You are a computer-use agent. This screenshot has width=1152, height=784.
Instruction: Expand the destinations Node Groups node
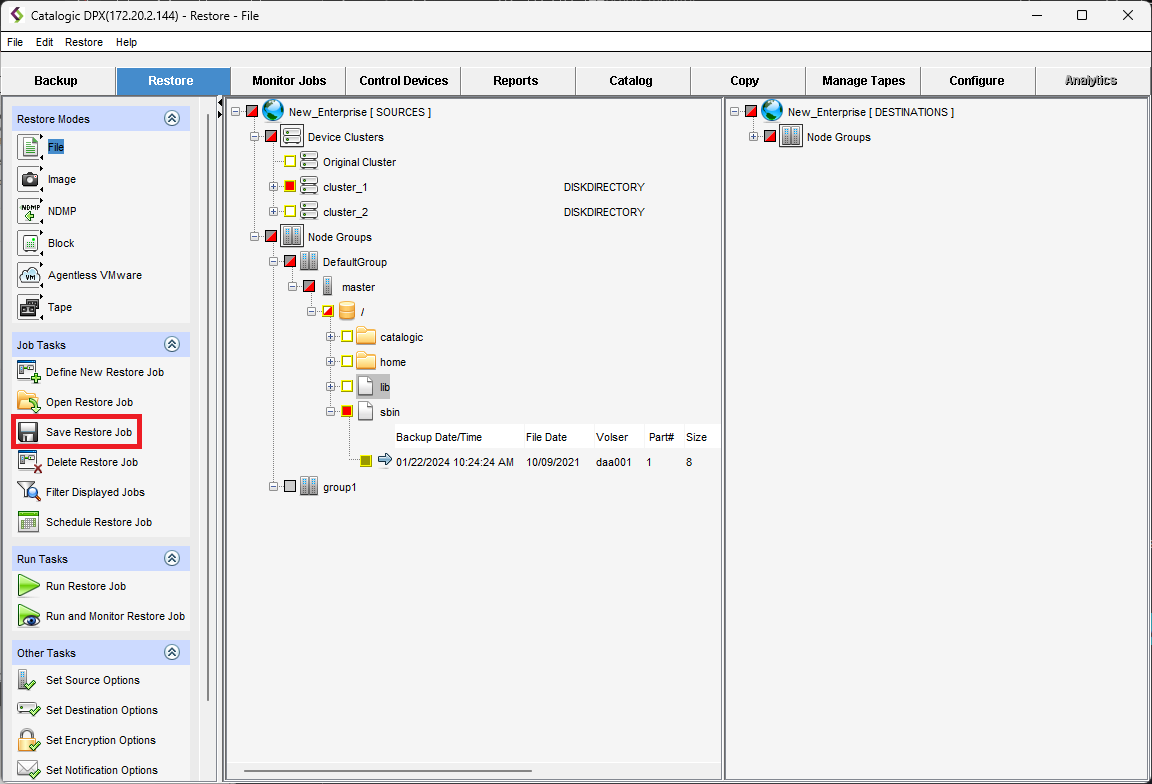click(753, 137)
